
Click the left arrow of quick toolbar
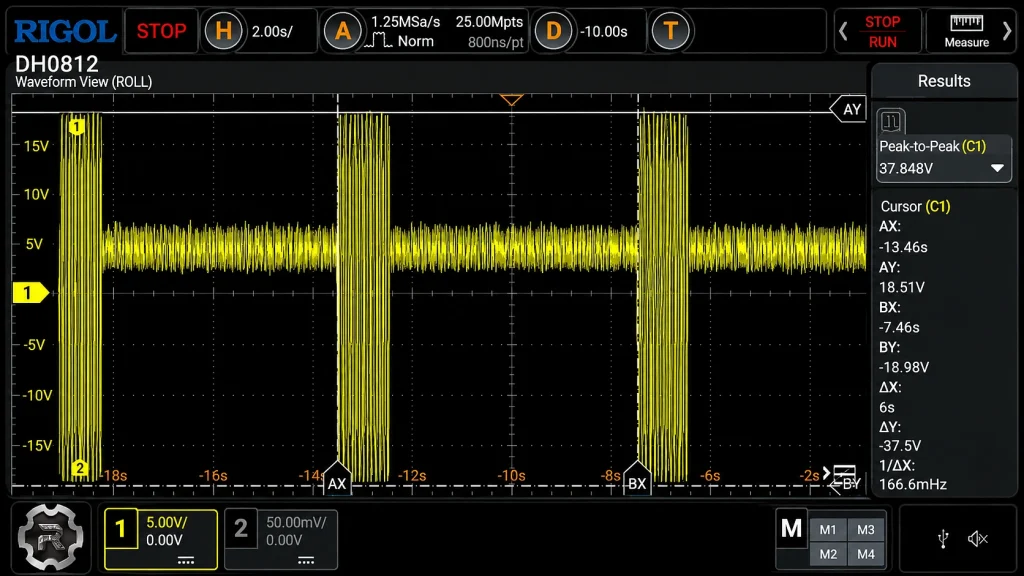pyautogui.click(x=843, y=31)
